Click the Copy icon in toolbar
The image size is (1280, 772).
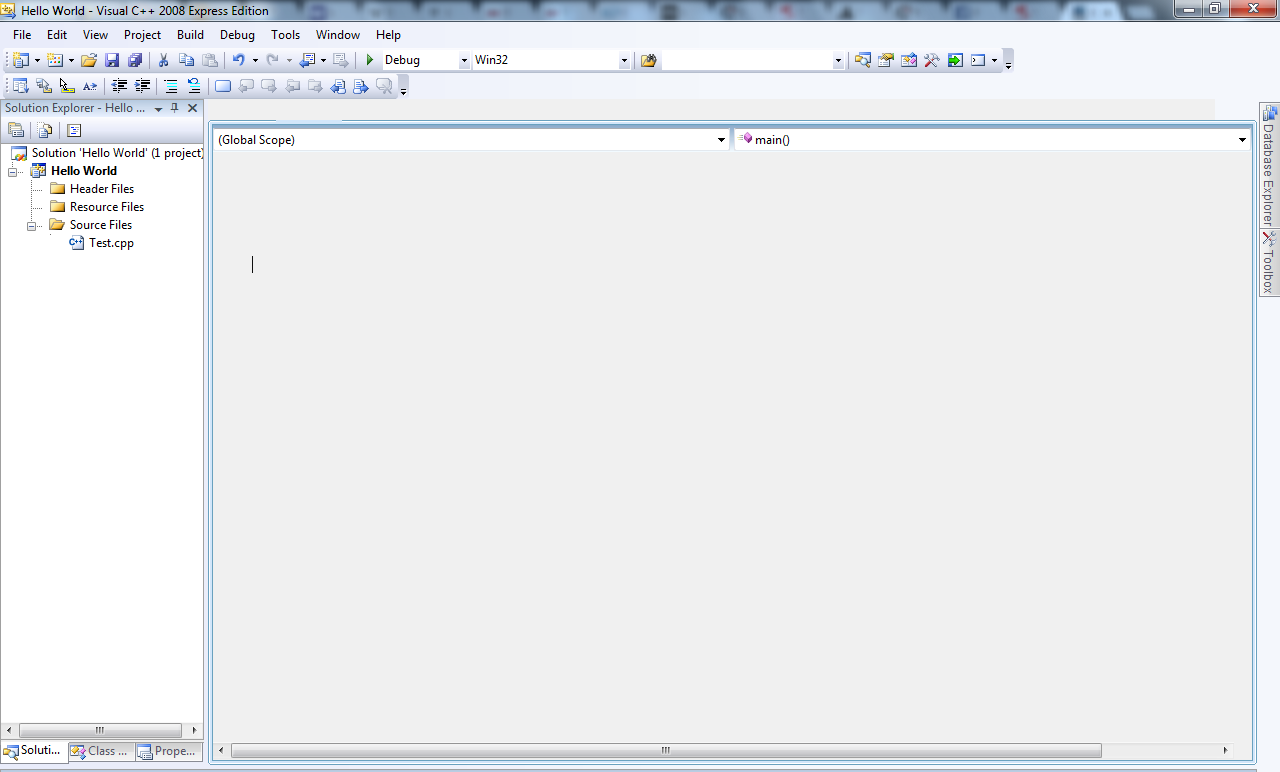186,60
